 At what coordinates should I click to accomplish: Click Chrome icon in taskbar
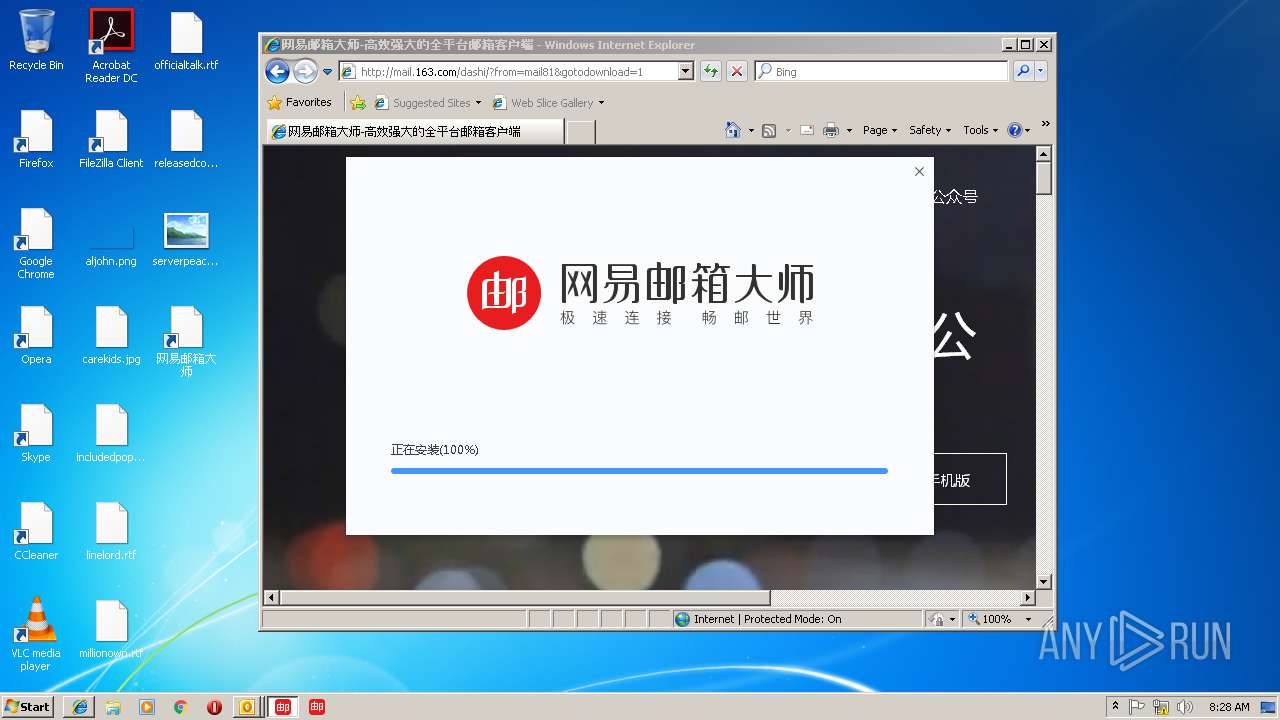coord(181,707)
